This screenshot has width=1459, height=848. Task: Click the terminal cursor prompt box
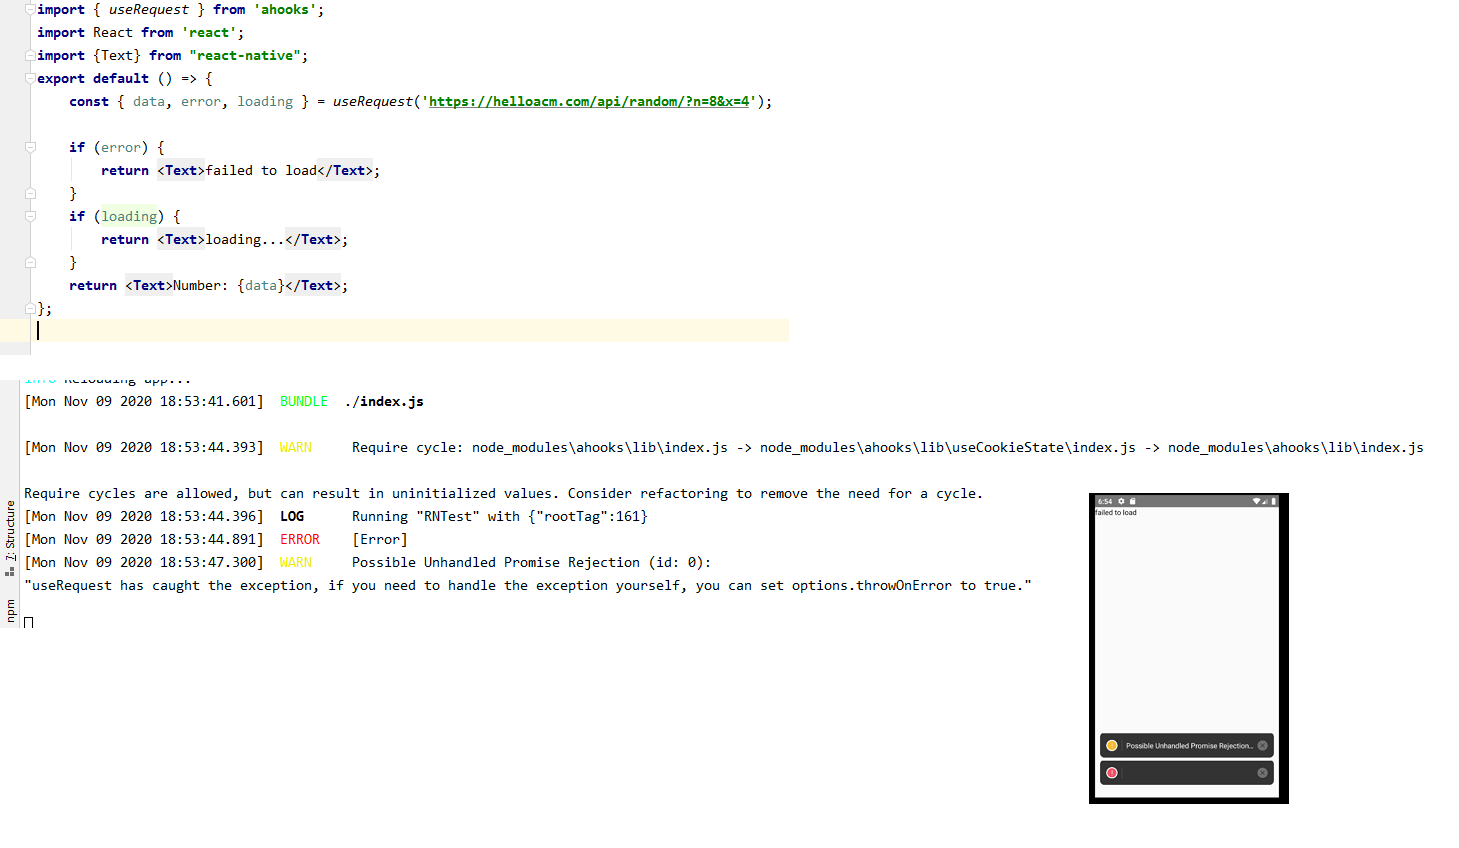coord(29,622)
